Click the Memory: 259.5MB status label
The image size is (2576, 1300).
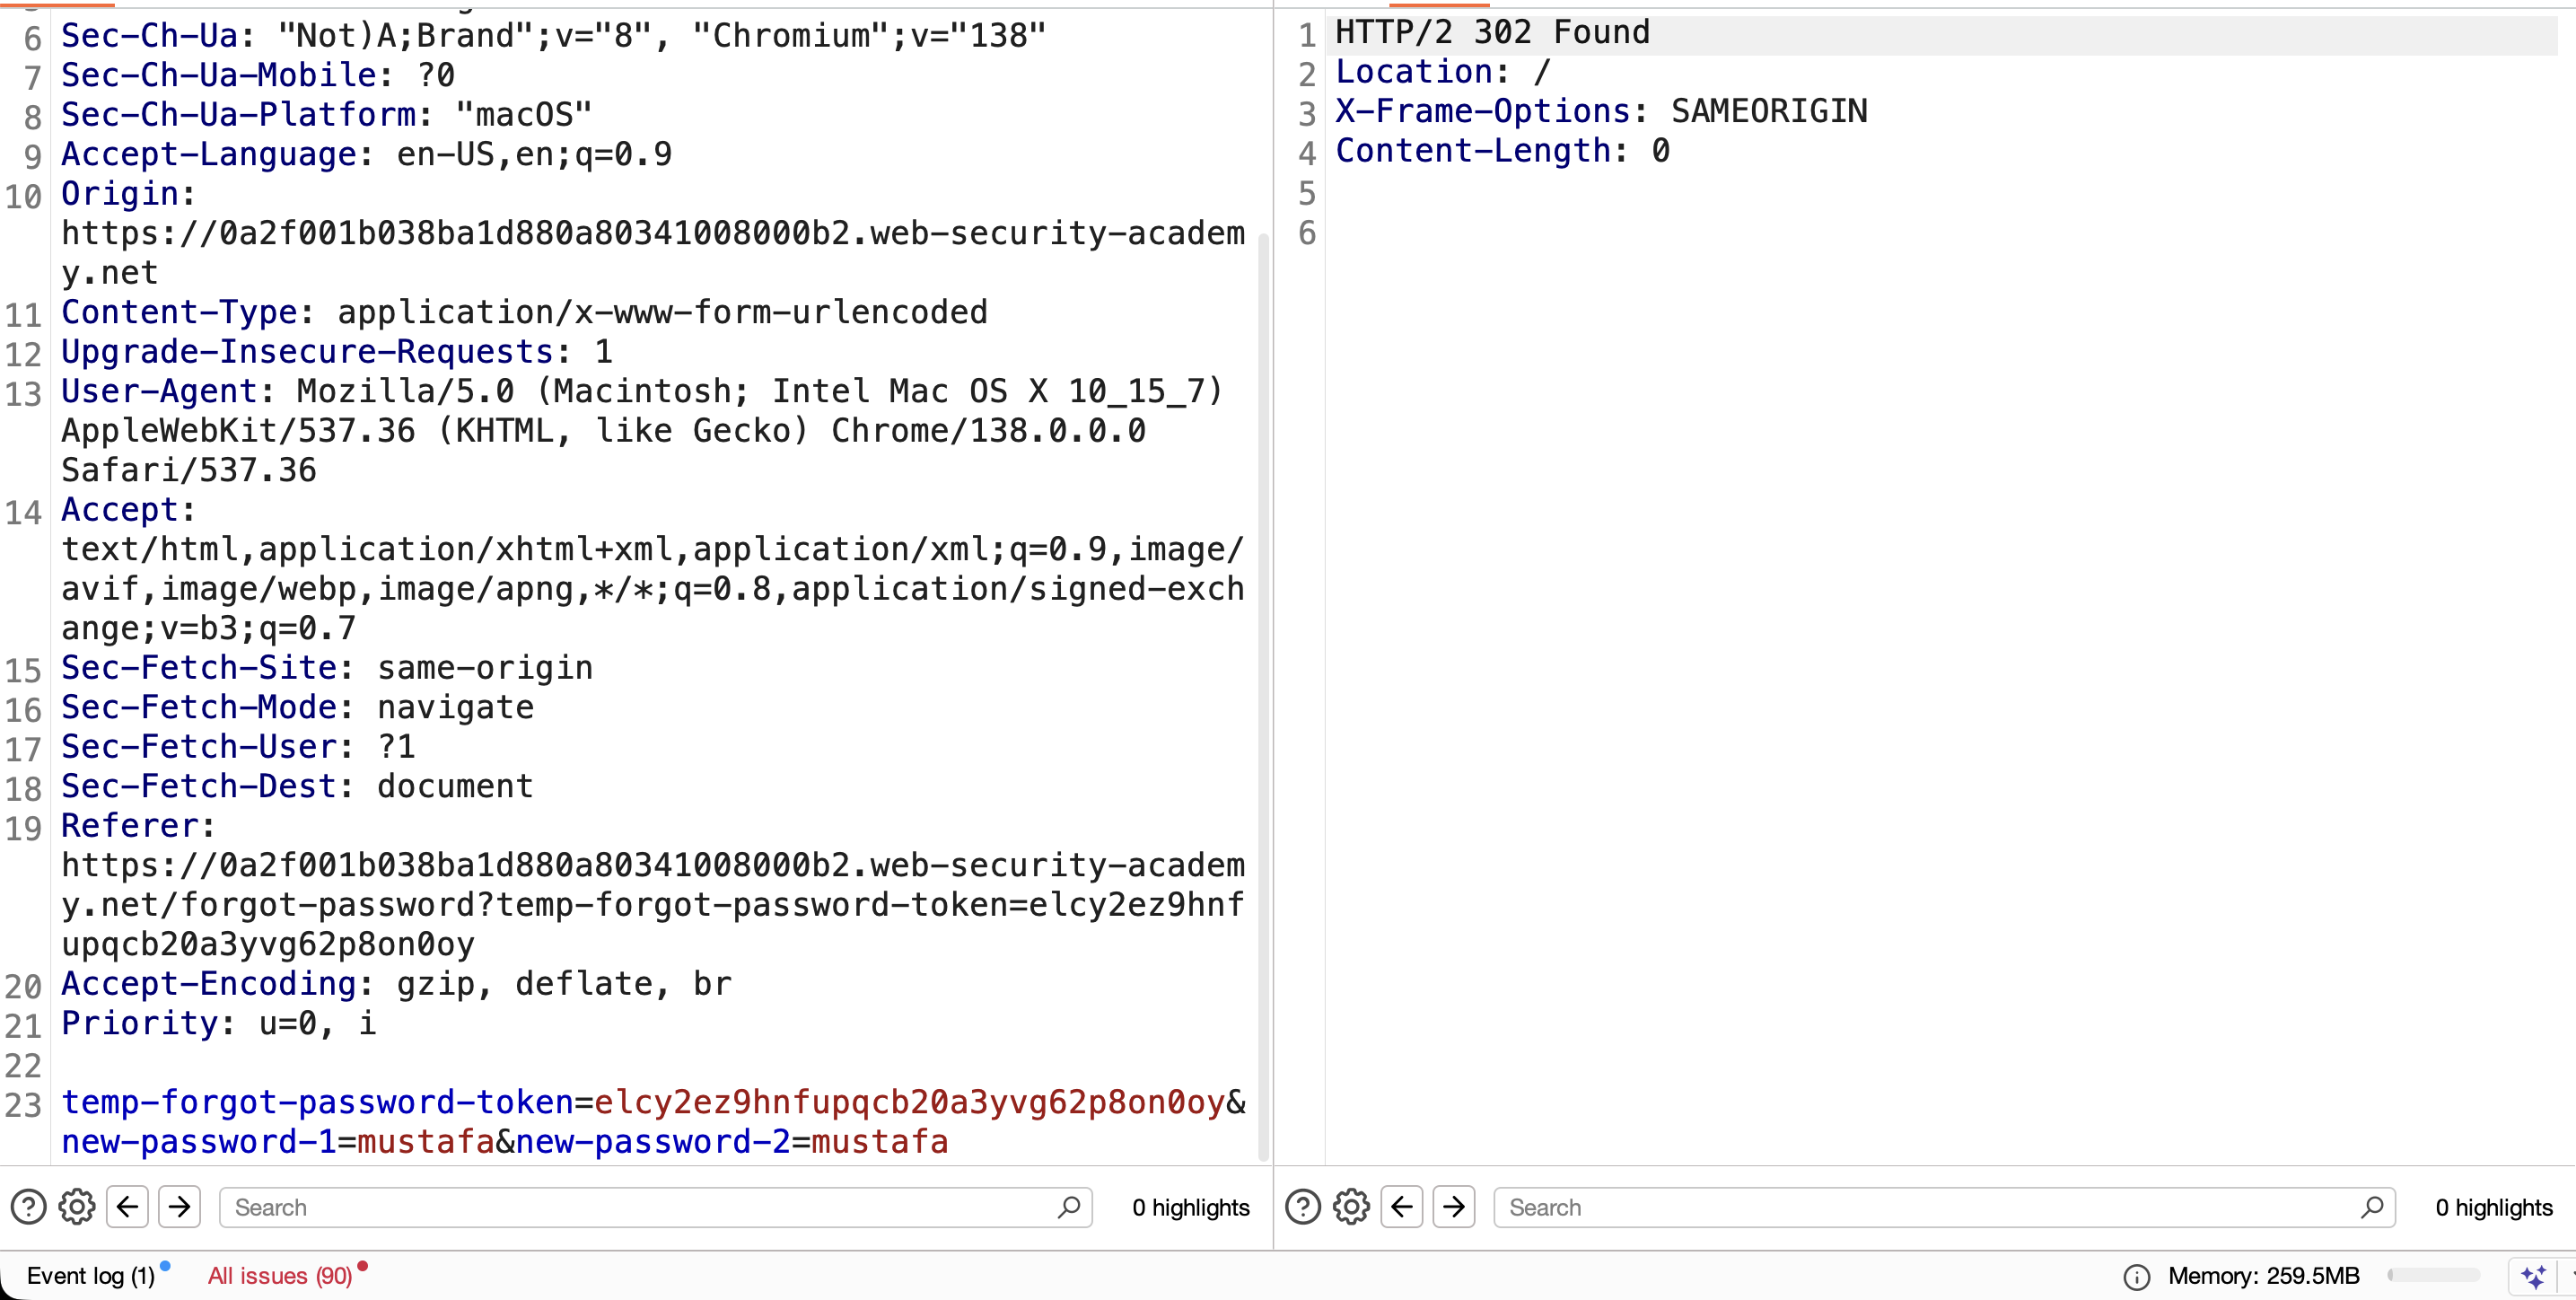tap(2264, 1276)
